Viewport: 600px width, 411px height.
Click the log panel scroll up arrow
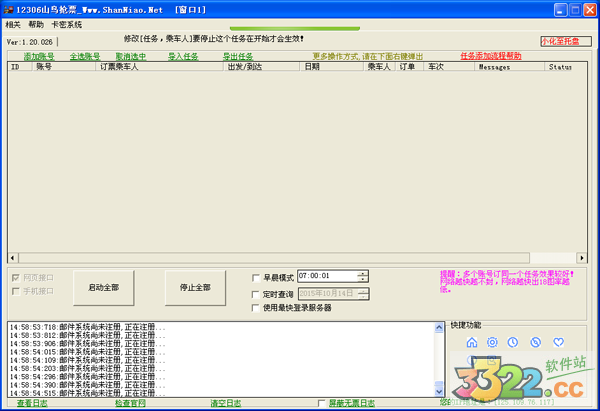pos(439,328)
